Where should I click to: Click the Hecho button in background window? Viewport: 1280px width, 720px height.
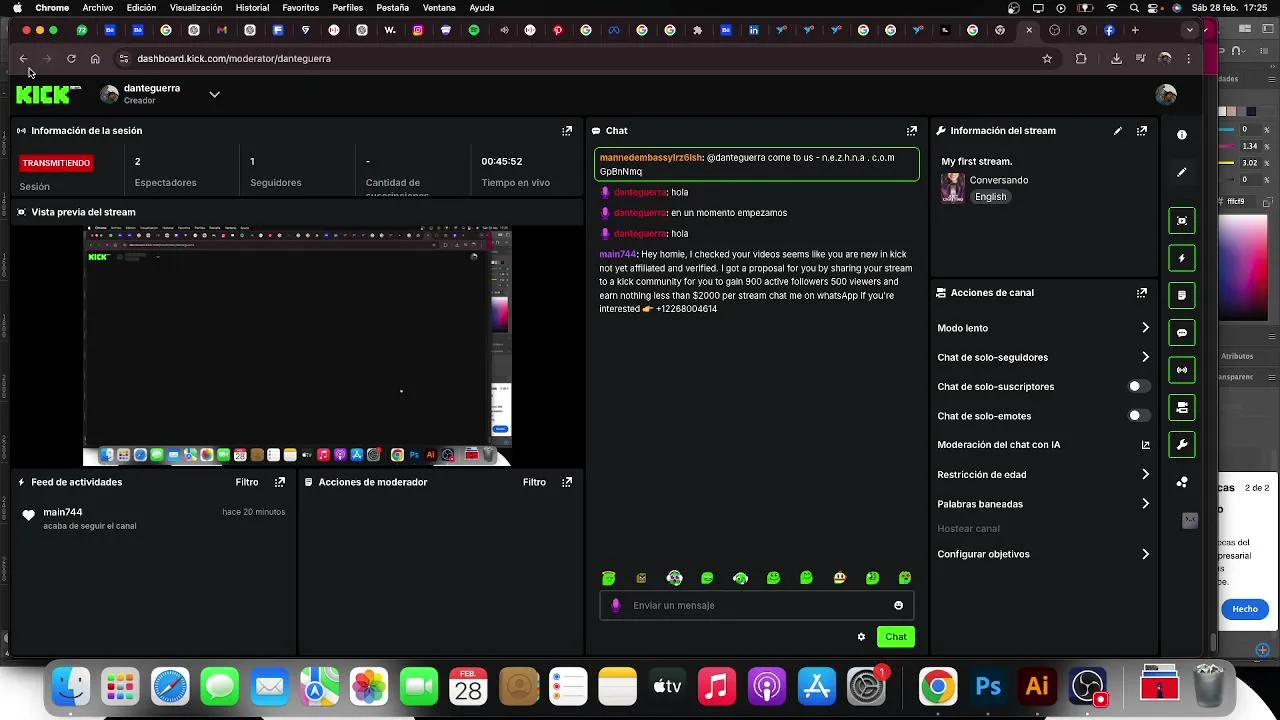coord(1245,609)
